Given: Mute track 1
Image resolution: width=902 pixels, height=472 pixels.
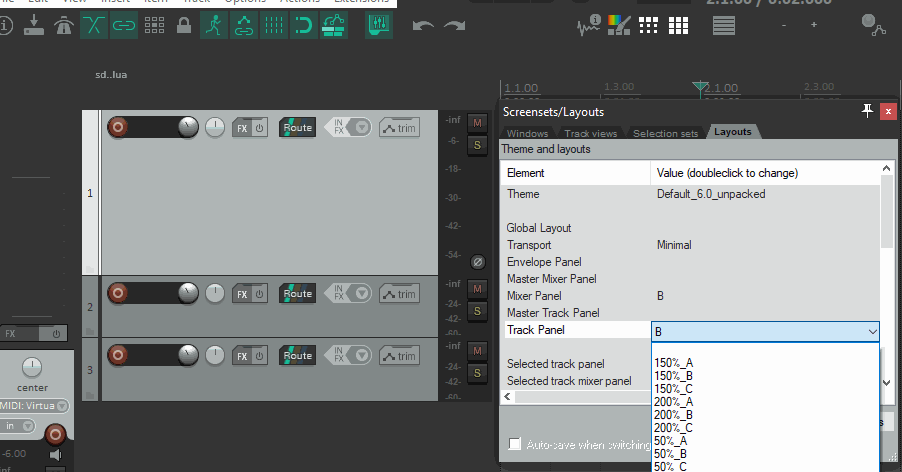Looking at the screenshot, I should click(x=477, y=122).
